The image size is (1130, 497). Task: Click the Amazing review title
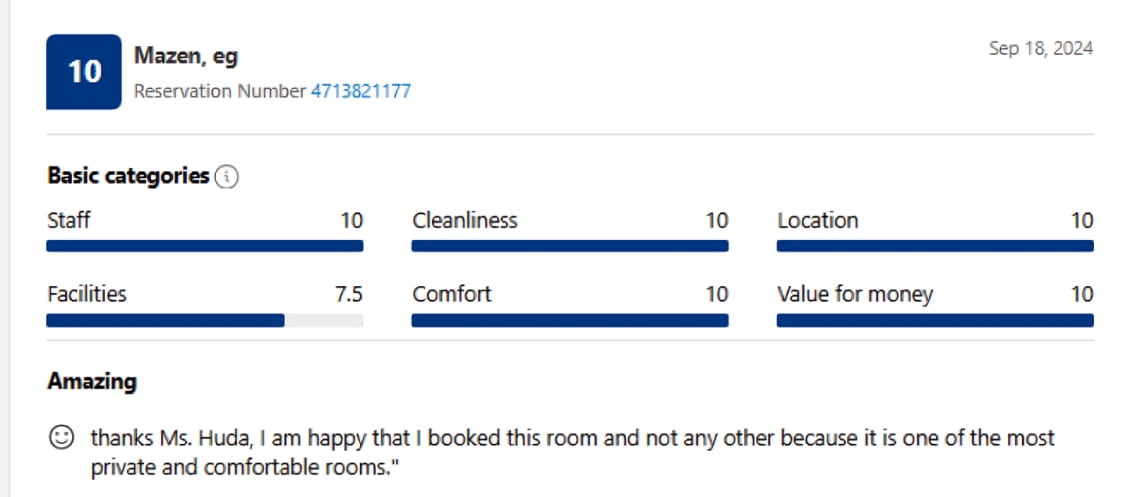click(x=92, y=381)
